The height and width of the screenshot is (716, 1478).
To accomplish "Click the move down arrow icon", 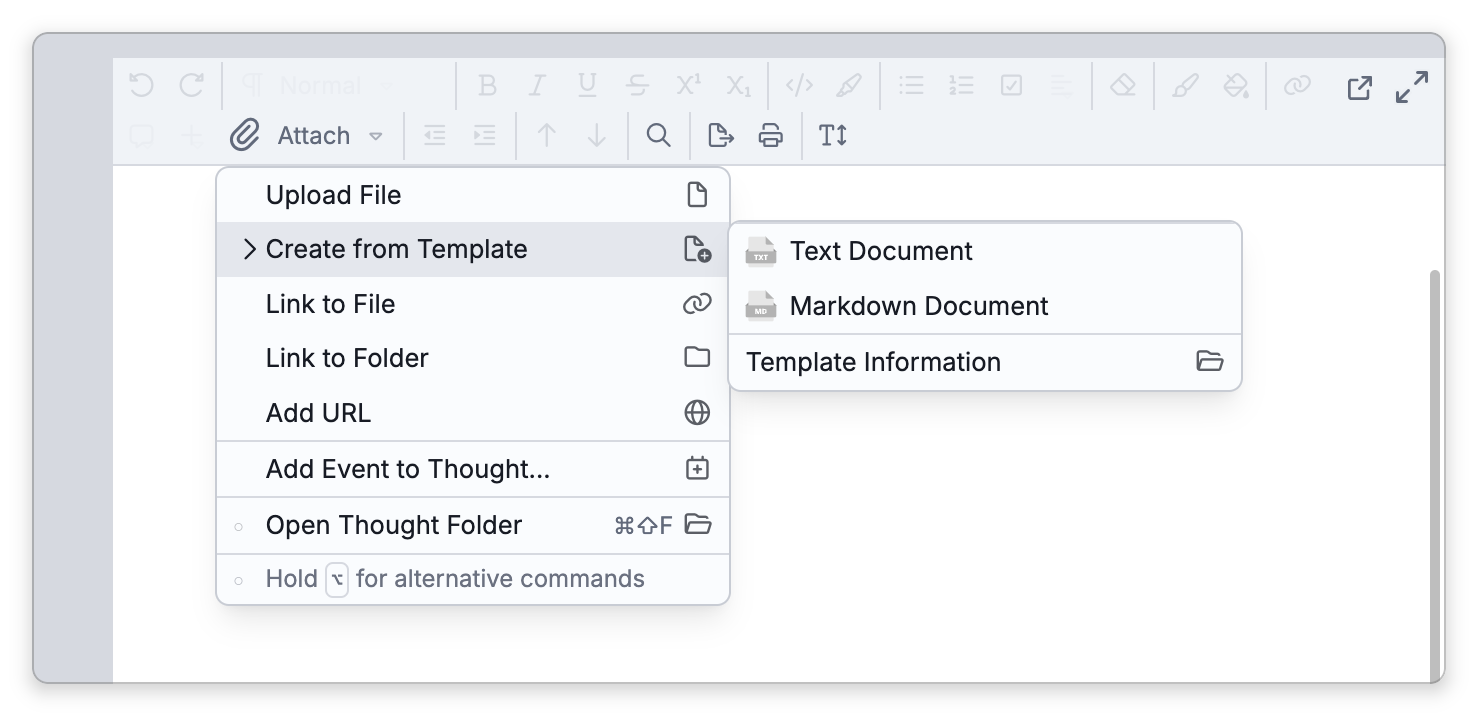I will point(597,135).
